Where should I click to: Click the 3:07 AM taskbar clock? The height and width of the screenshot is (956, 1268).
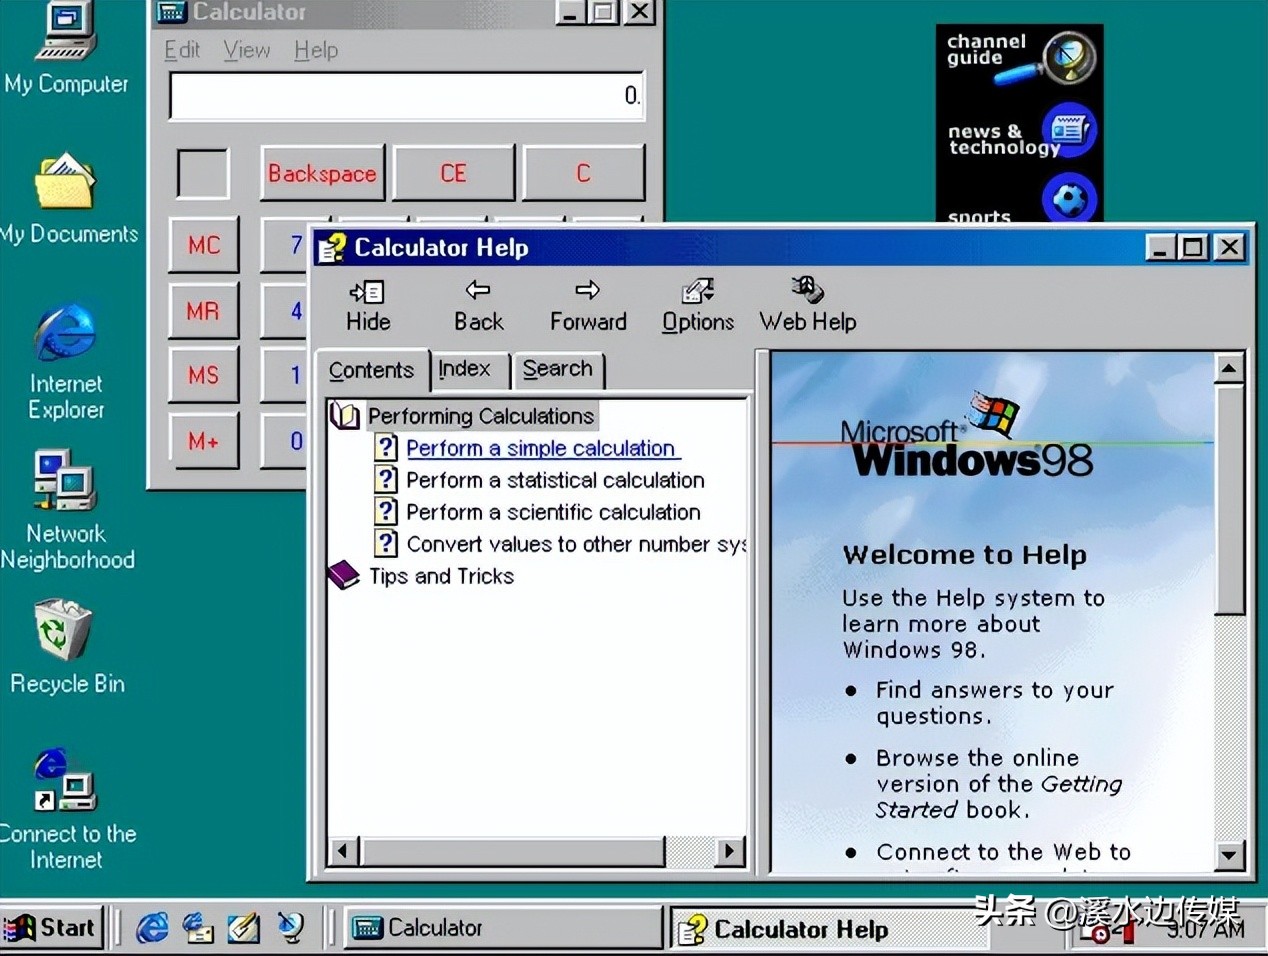pos(1206,930)
